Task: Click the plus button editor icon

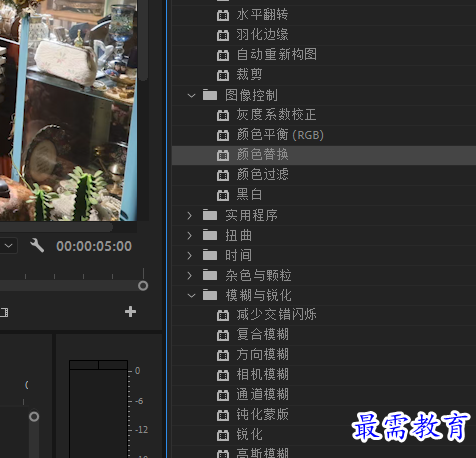Action: [130, 312]
